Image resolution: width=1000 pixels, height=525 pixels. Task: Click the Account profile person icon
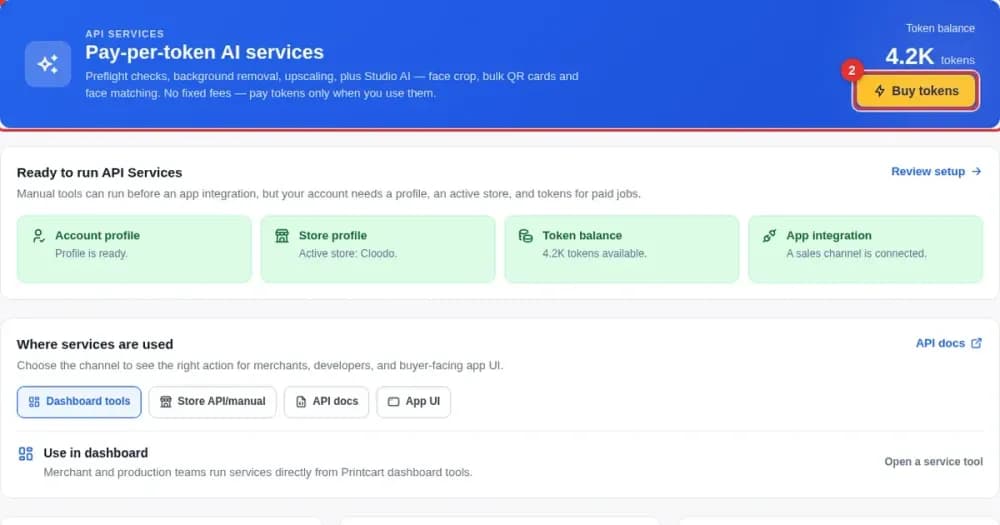38,236
